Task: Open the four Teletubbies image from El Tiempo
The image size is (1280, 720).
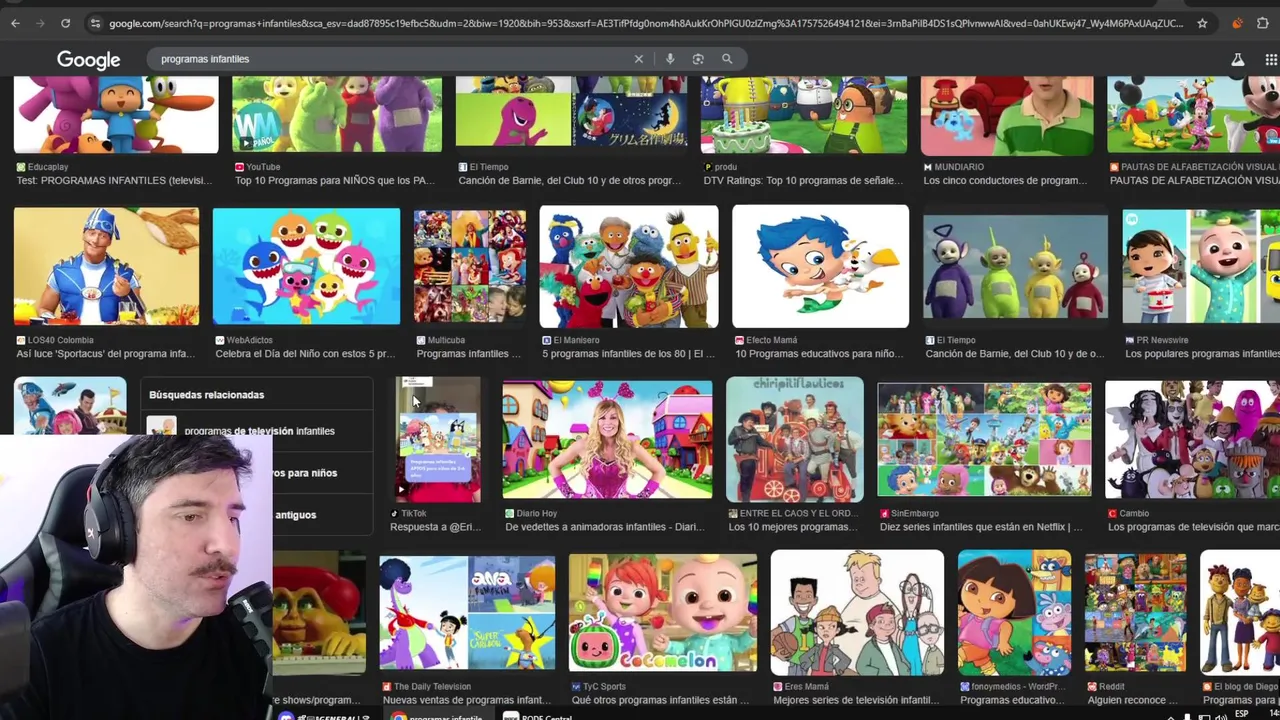Action: pos(1015,266)
